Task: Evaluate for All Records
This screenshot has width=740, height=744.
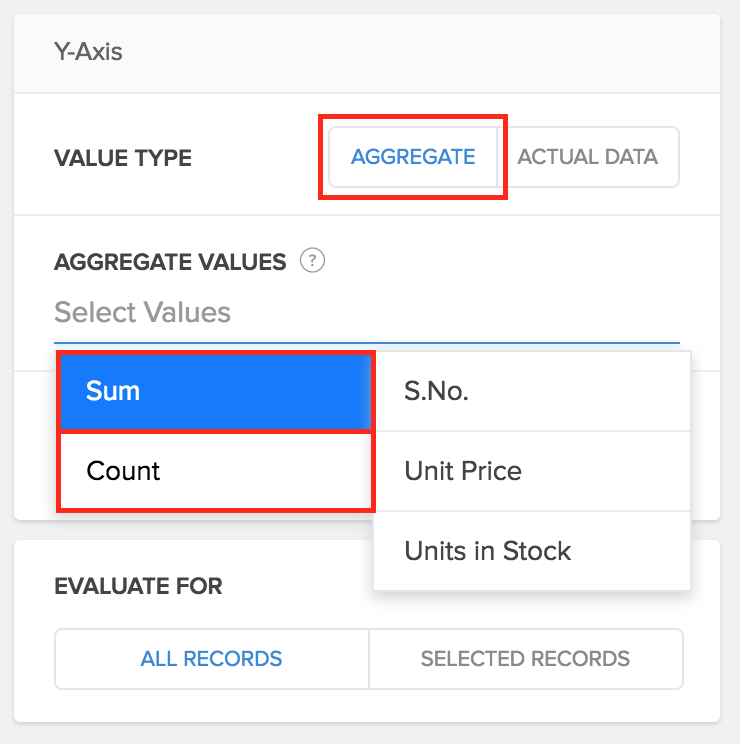Action: (212, 659)
